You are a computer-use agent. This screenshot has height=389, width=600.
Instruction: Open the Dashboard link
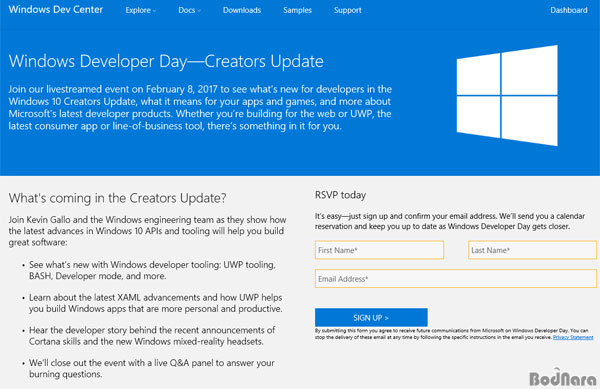569,10
